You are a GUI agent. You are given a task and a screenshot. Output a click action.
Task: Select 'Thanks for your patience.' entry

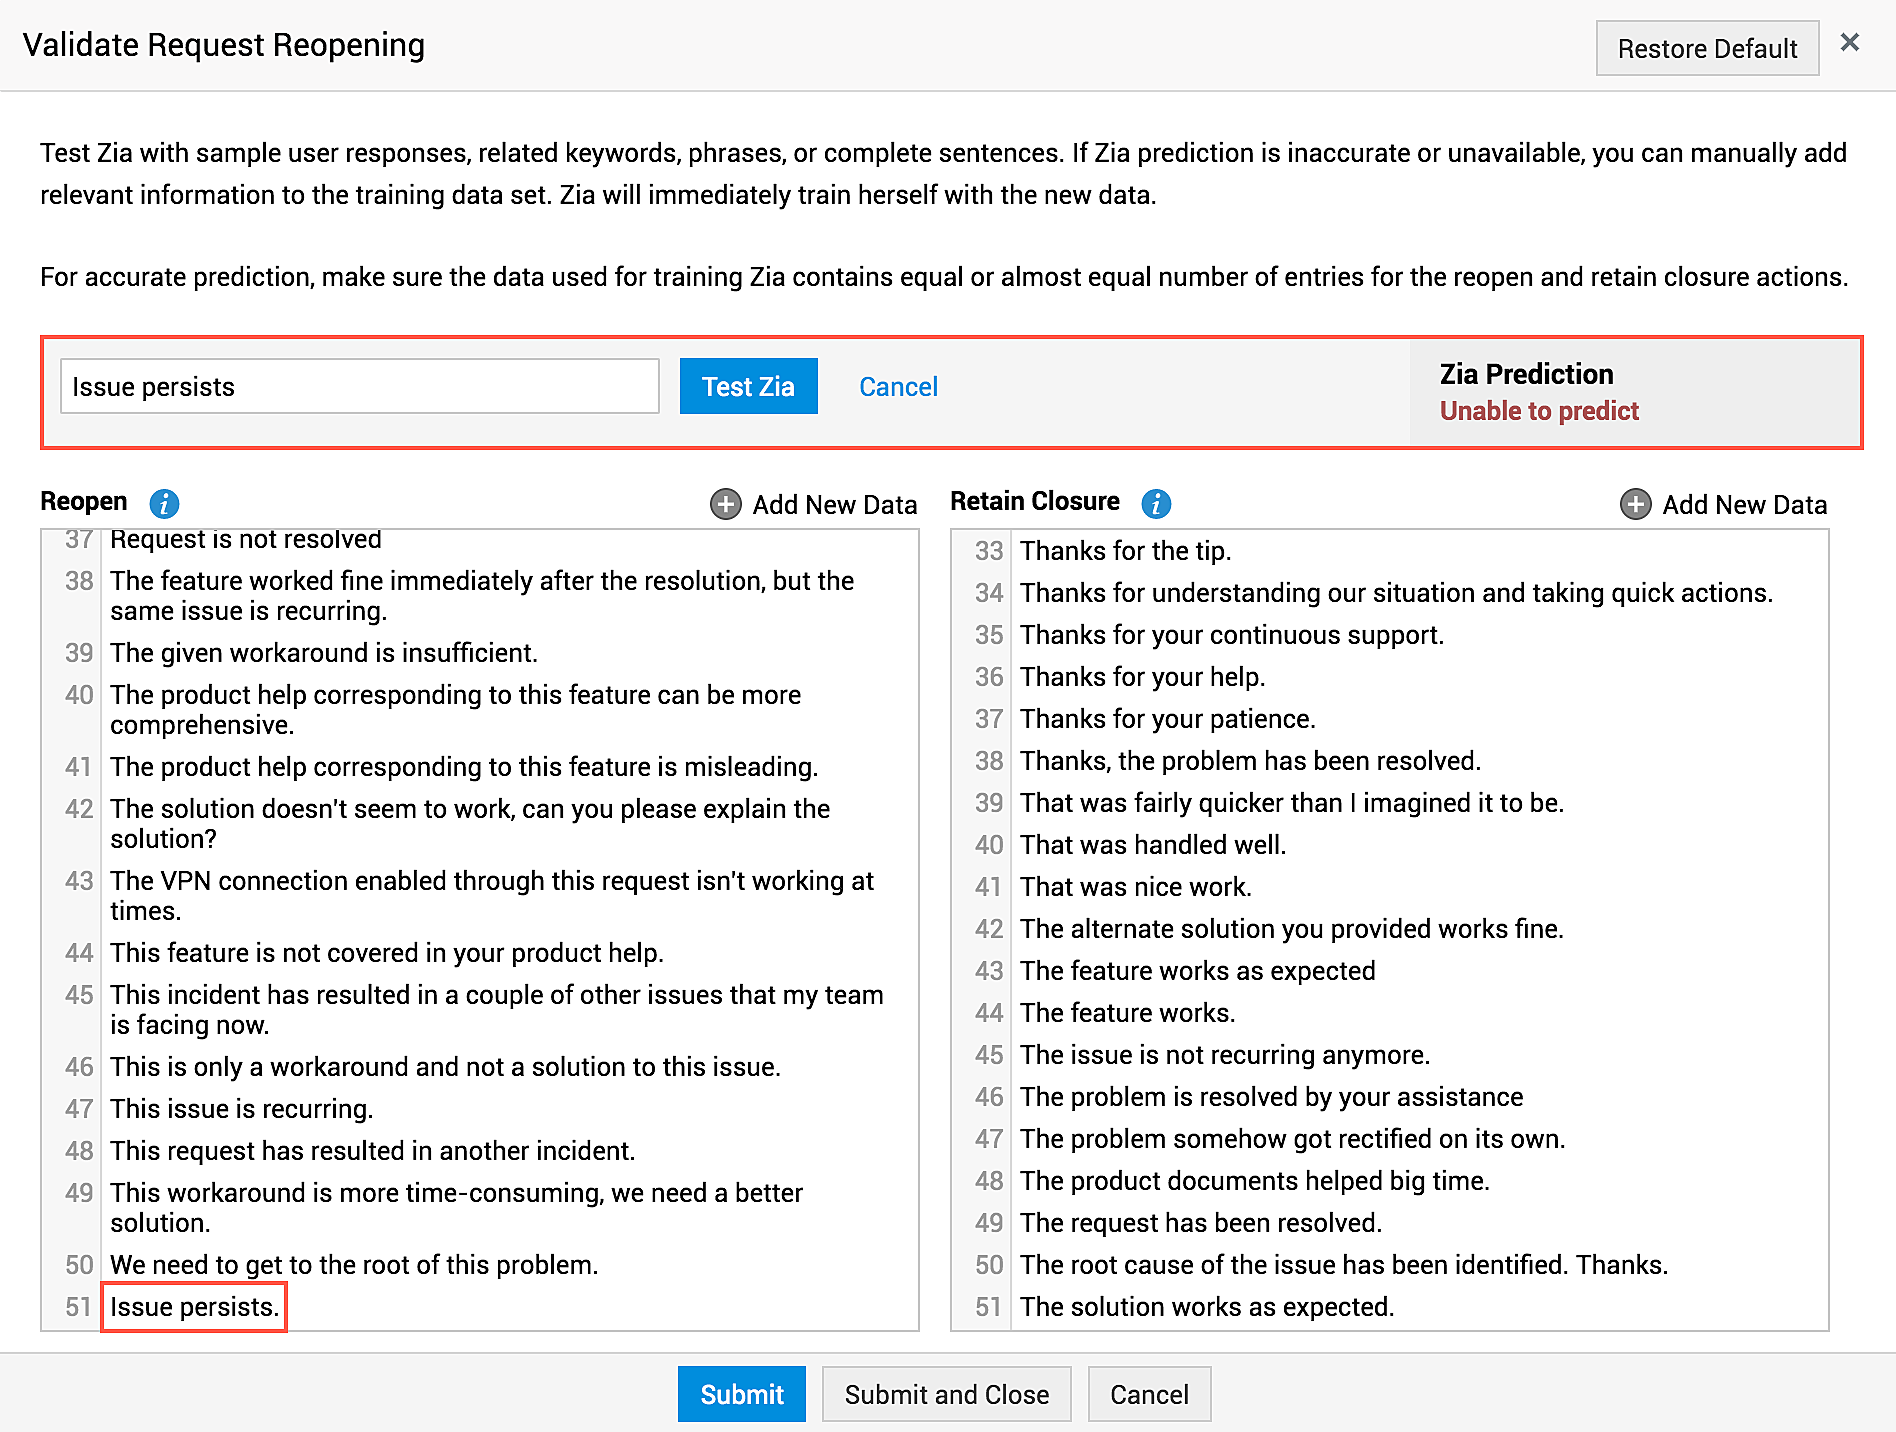(1167, 719)
